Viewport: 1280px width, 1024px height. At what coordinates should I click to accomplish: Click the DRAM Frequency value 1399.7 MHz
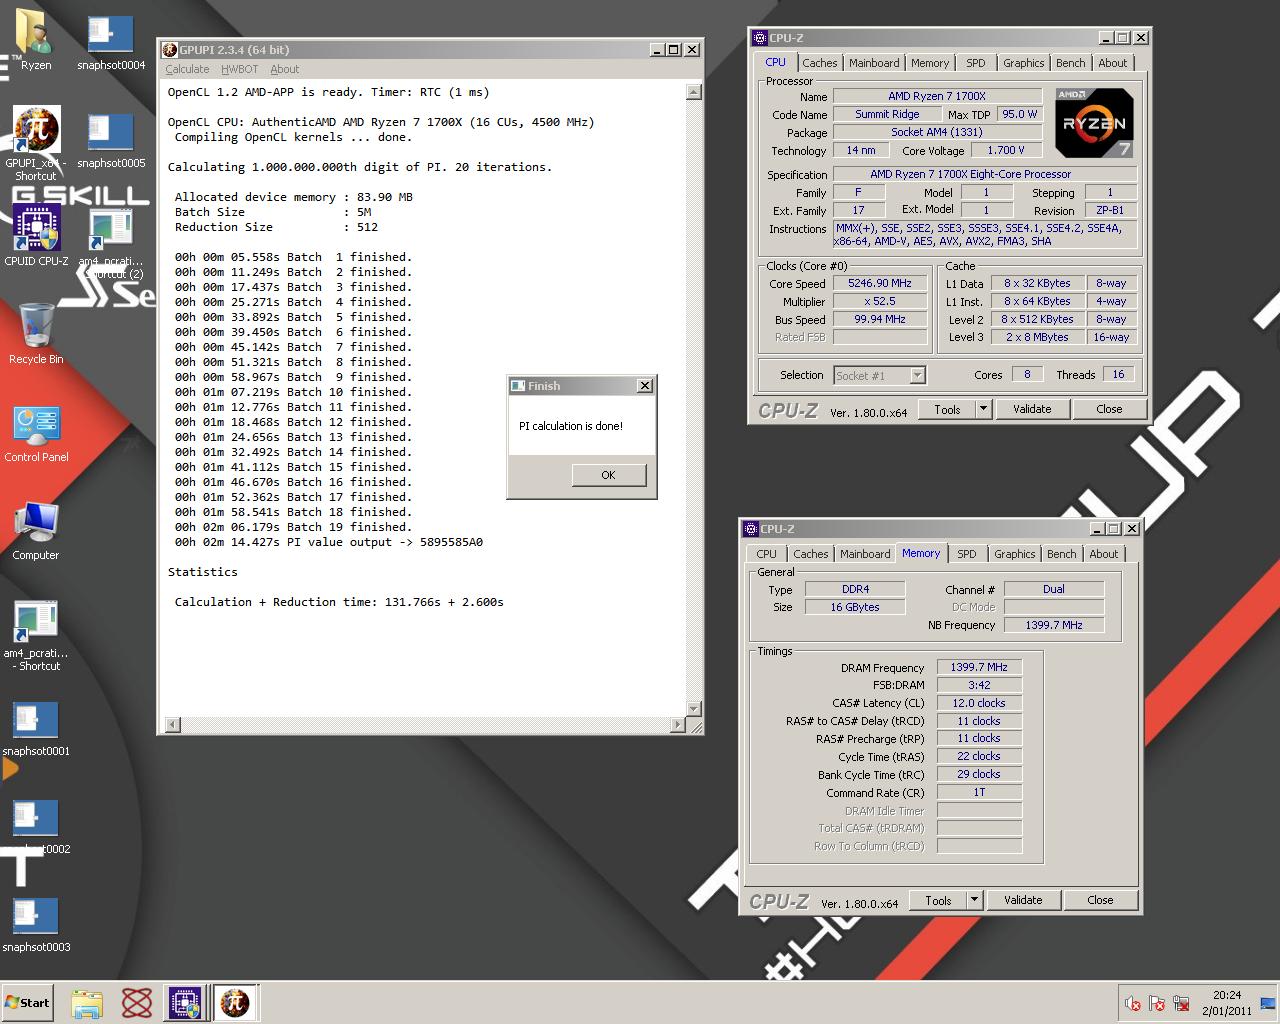pos(979,667)
